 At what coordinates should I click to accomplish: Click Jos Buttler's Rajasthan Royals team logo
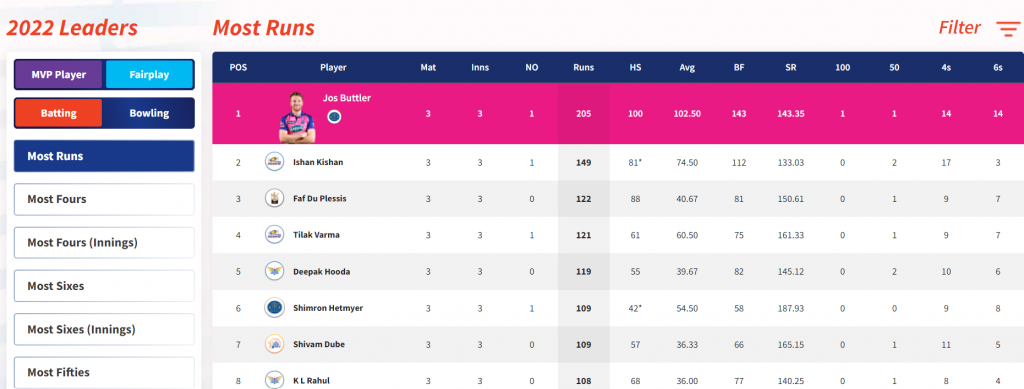pyautogui.click(x=334, y=117)
